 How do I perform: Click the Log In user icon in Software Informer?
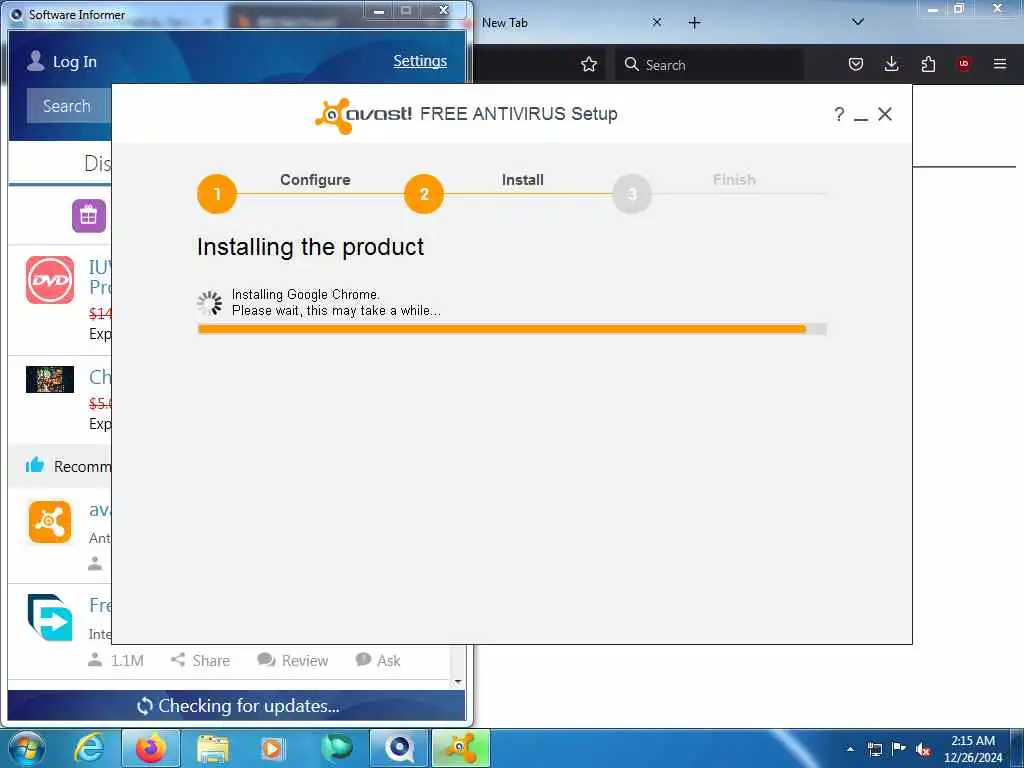[x=36, y=61]
